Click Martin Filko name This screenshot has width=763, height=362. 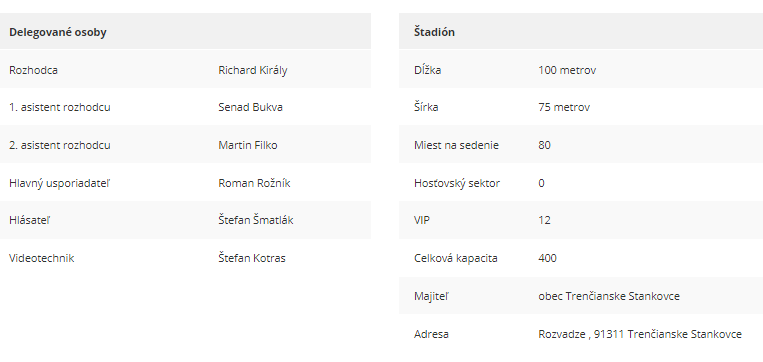tap(248, 145)
